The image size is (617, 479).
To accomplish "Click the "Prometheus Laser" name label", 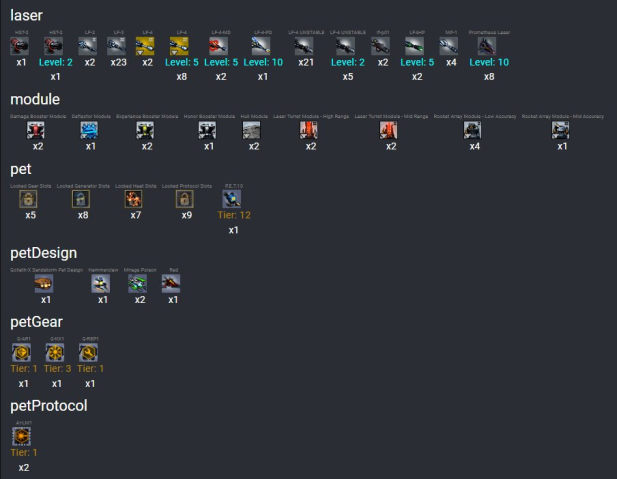I will click(x=489, y=32).
